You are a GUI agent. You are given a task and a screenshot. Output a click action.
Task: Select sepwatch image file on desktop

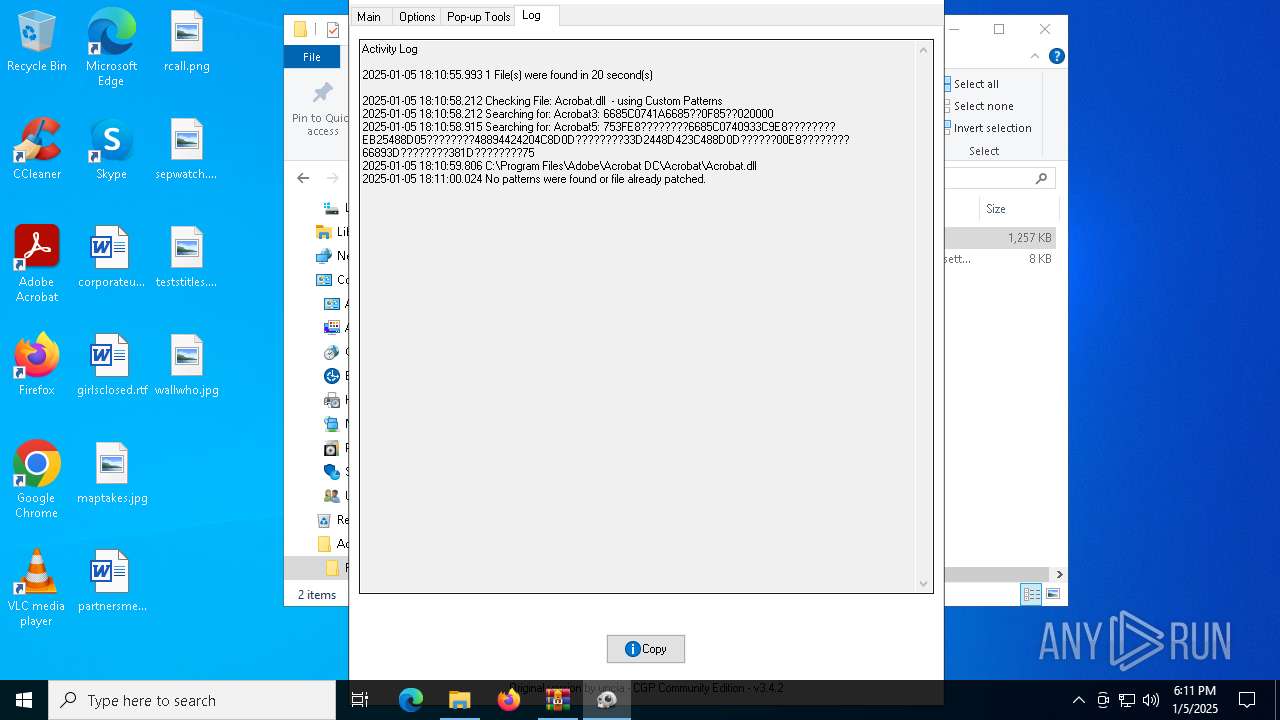pyautogui.click(x=187, y=150)
